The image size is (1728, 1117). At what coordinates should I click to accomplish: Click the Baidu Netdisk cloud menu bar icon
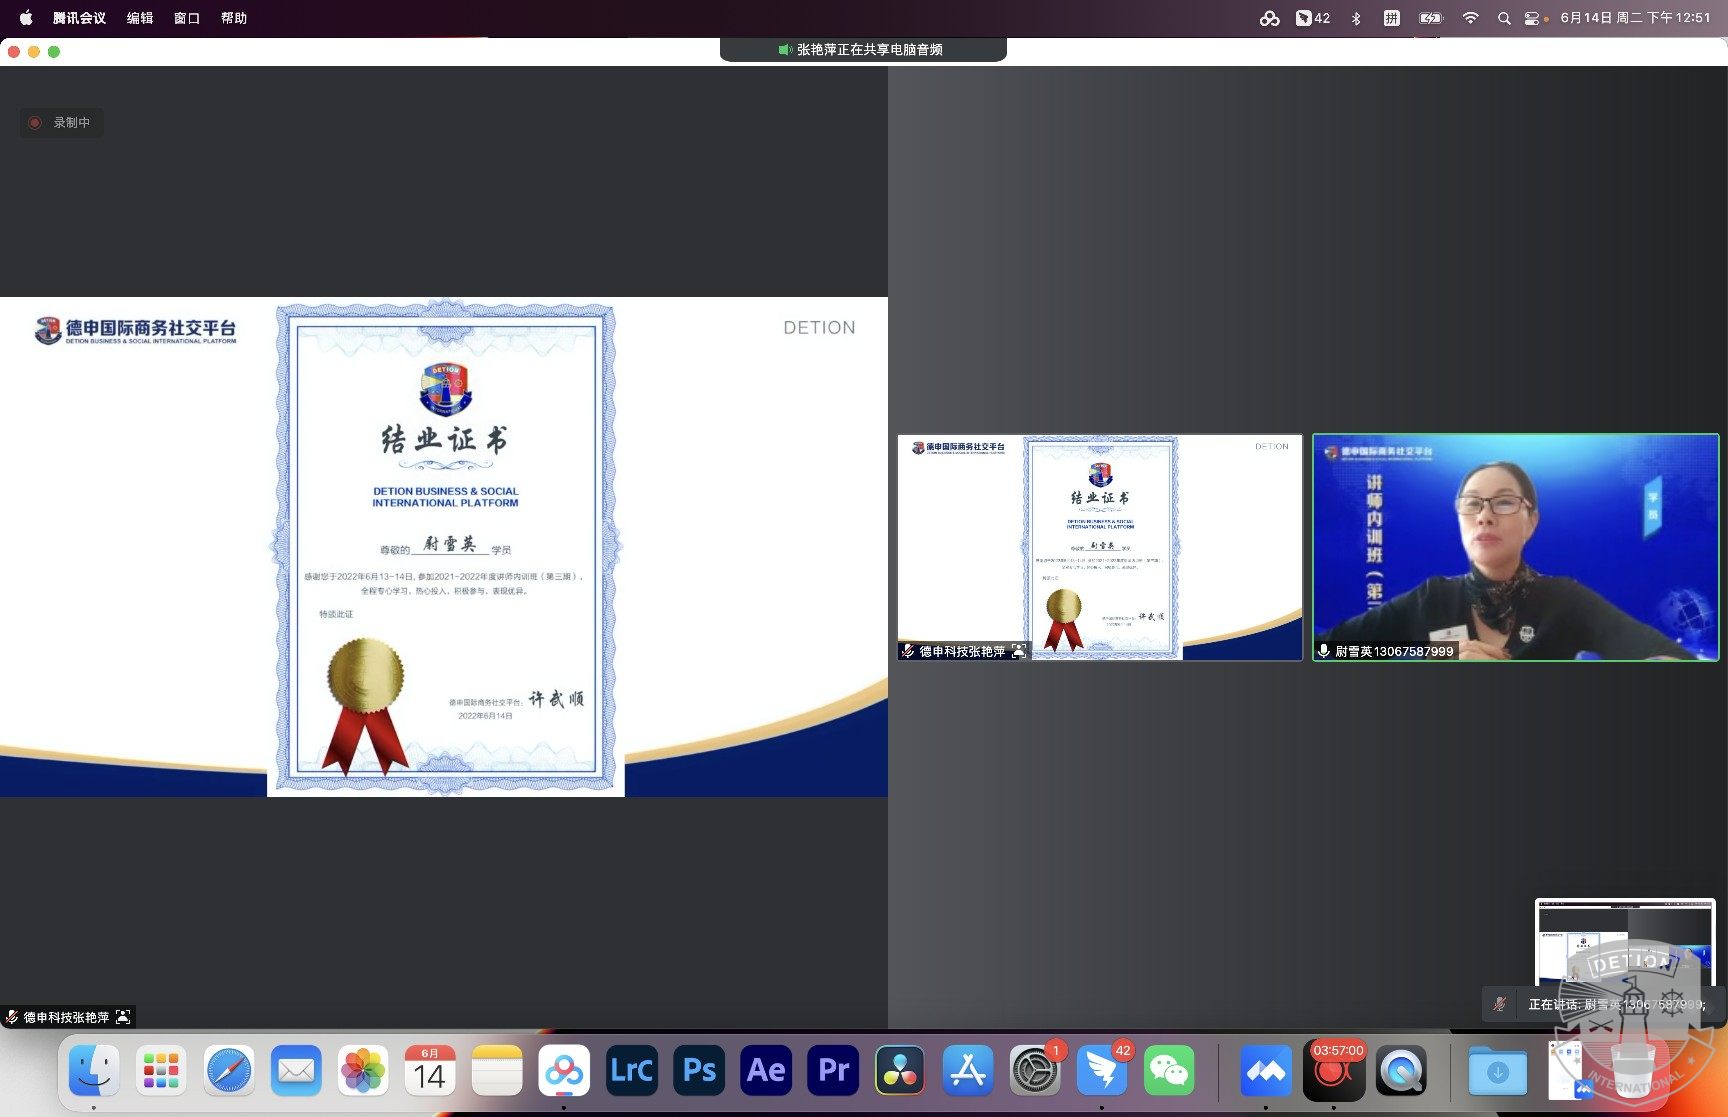[1269, 18]
